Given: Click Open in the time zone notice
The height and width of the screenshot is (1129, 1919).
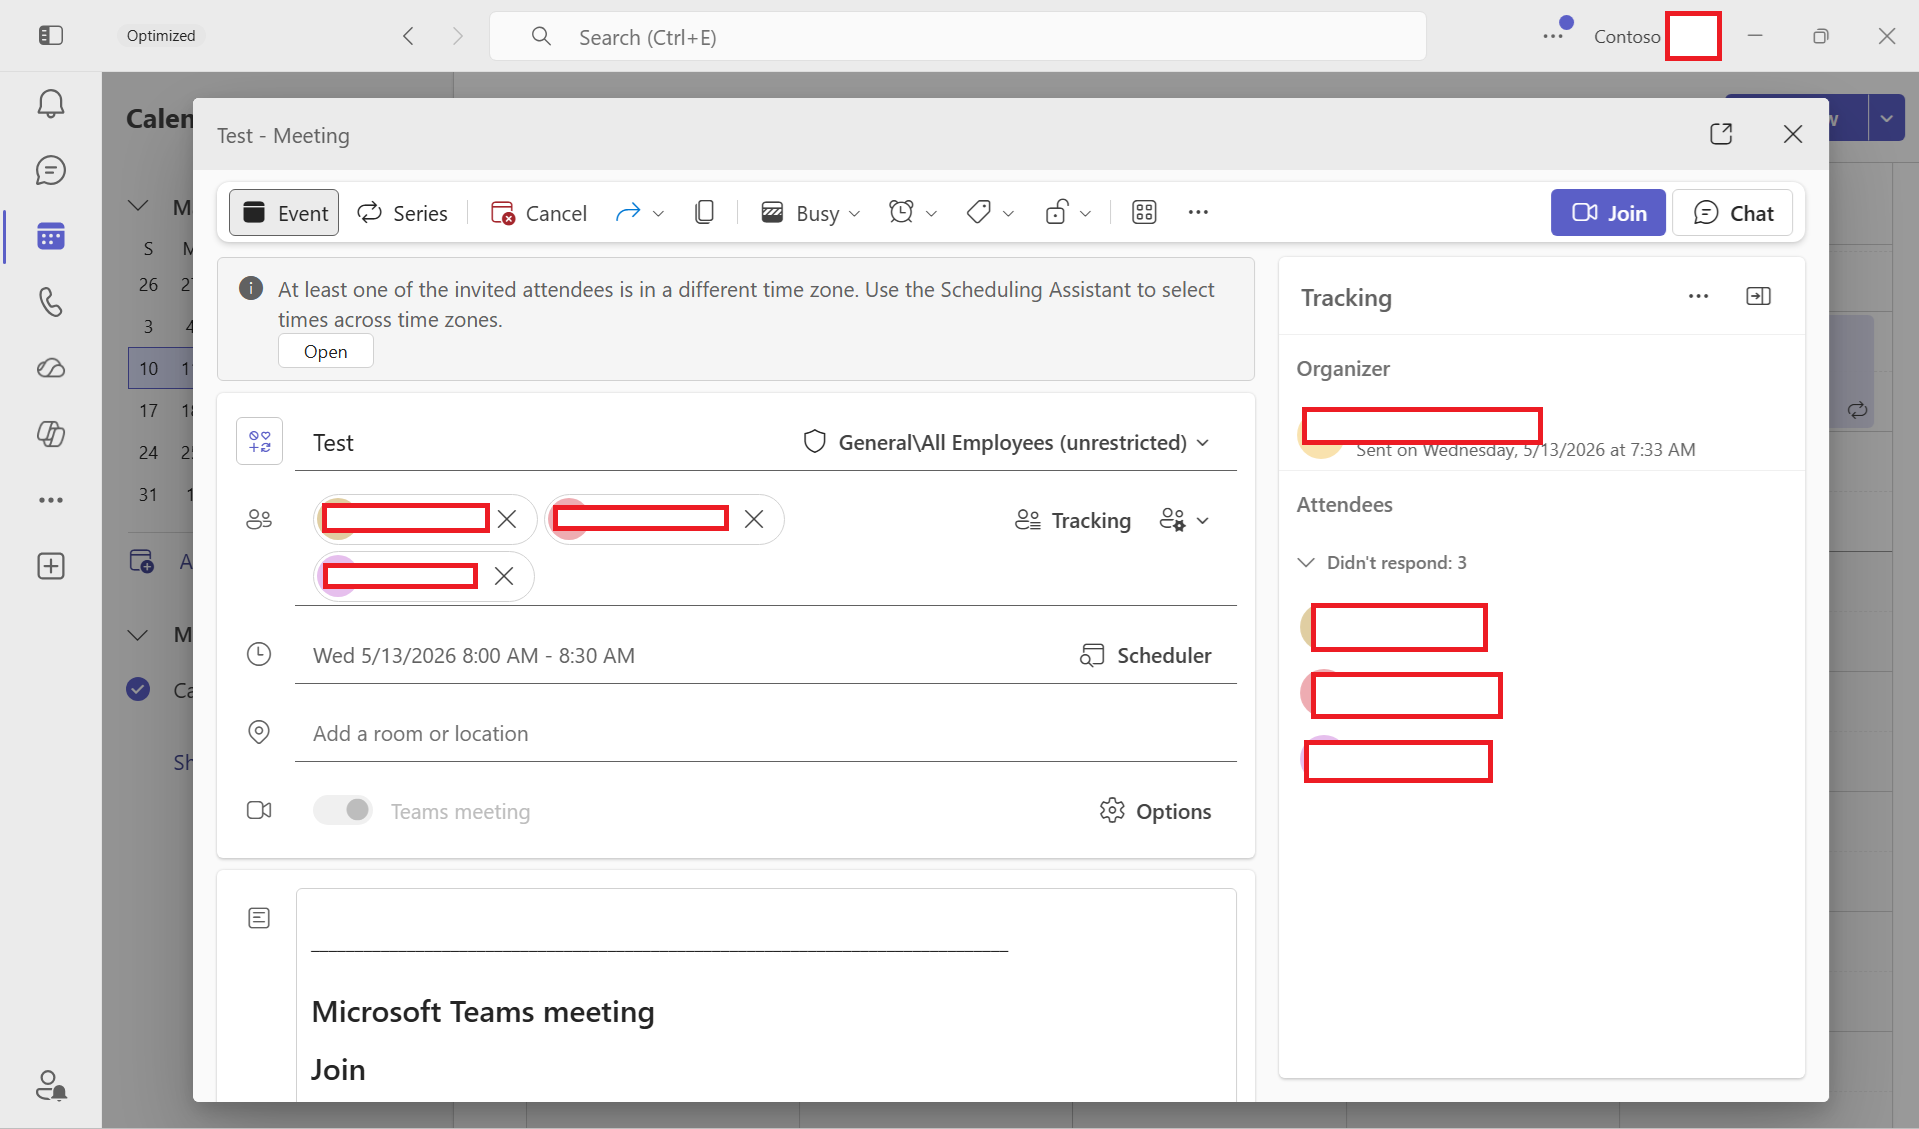Looking at the screenshot, I should click(x=326, y=351).
